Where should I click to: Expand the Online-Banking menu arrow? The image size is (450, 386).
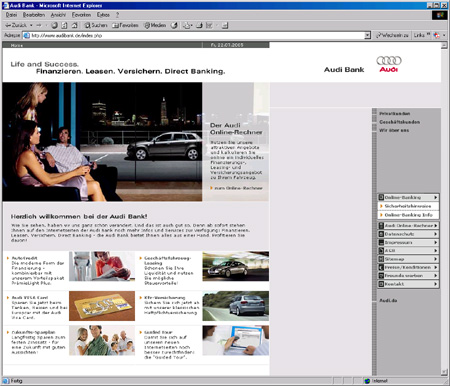coord(435,197)
